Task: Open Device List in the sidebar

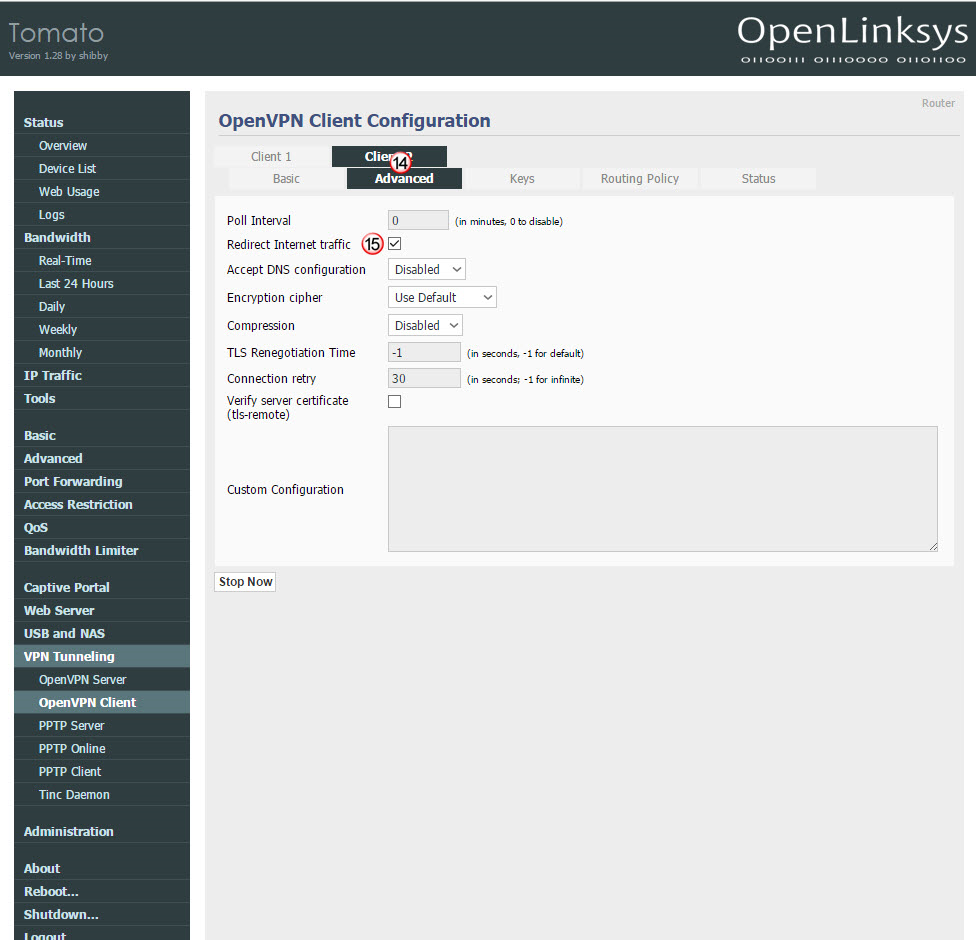Action: (x=102, y=168)
